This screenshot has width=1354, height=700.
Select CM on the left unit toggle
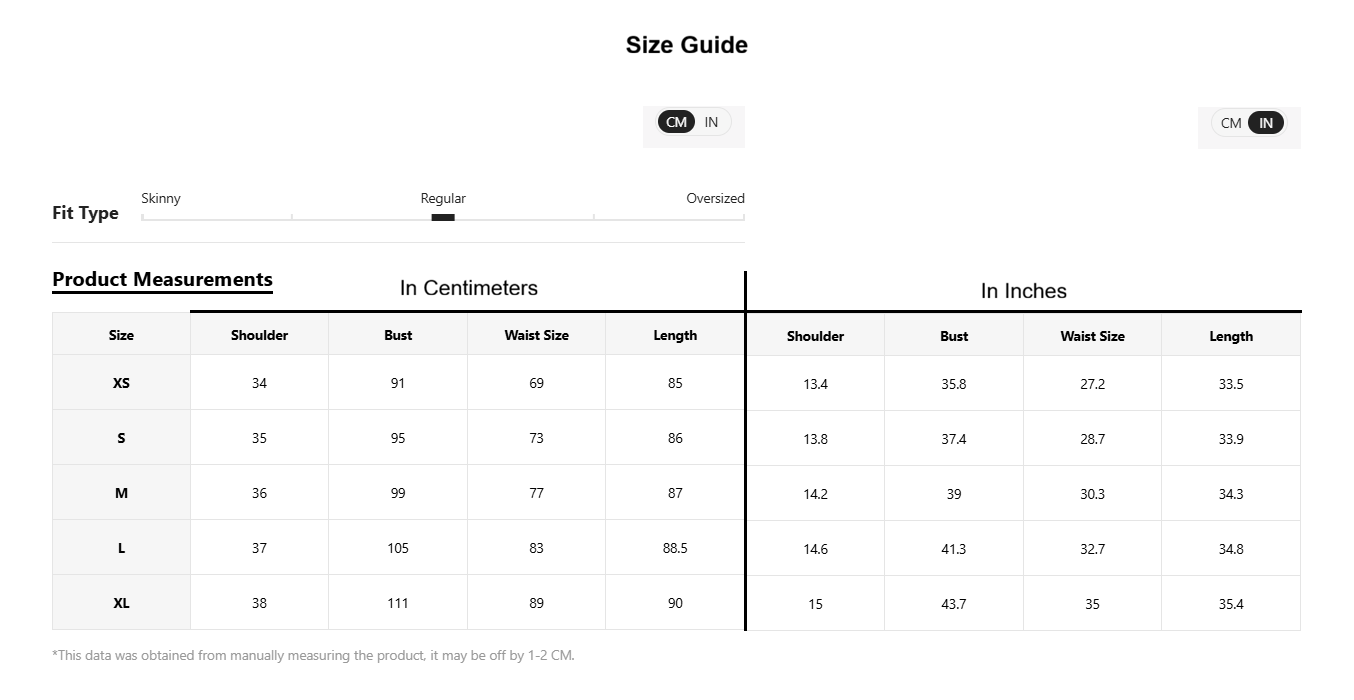pyautogui.click(x=677, y=122)
